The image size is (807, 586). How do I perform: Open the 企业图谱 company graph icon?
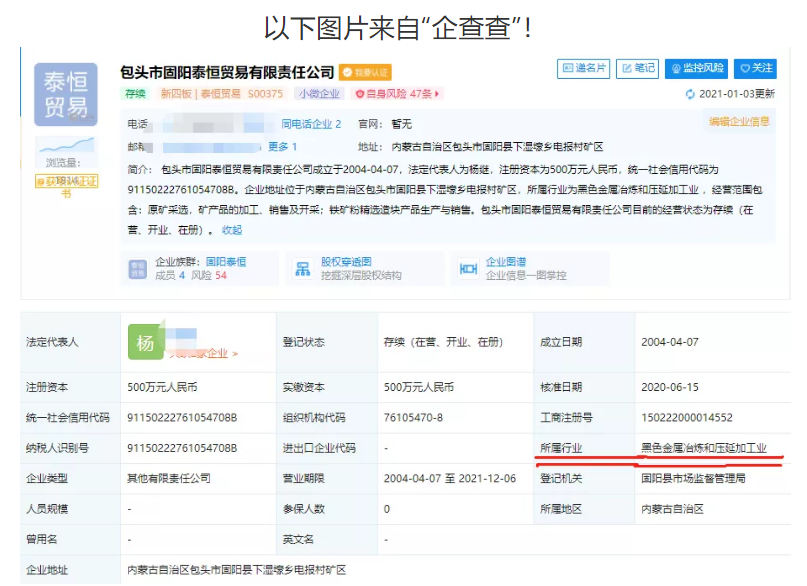coord(470,266)
